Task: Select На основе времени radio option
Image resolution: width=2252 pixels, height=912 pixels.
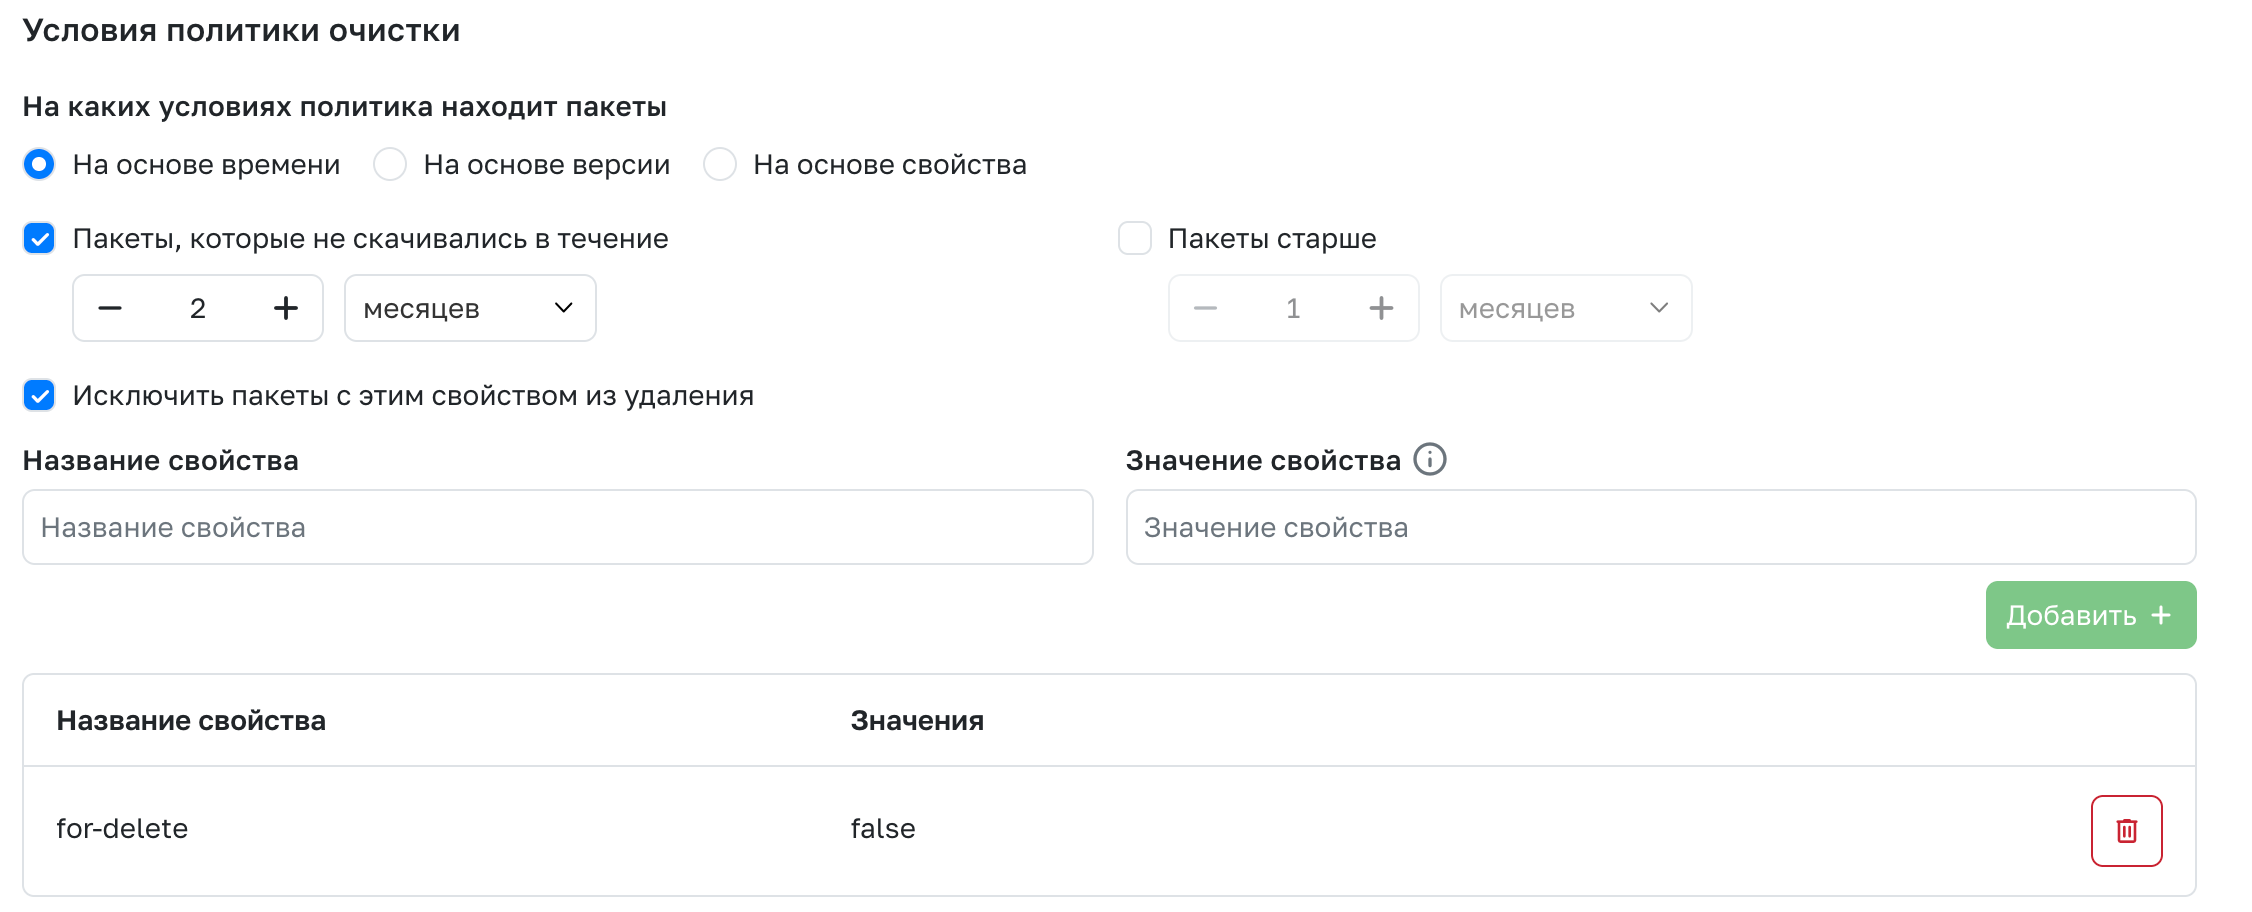Action: point(39,164)
